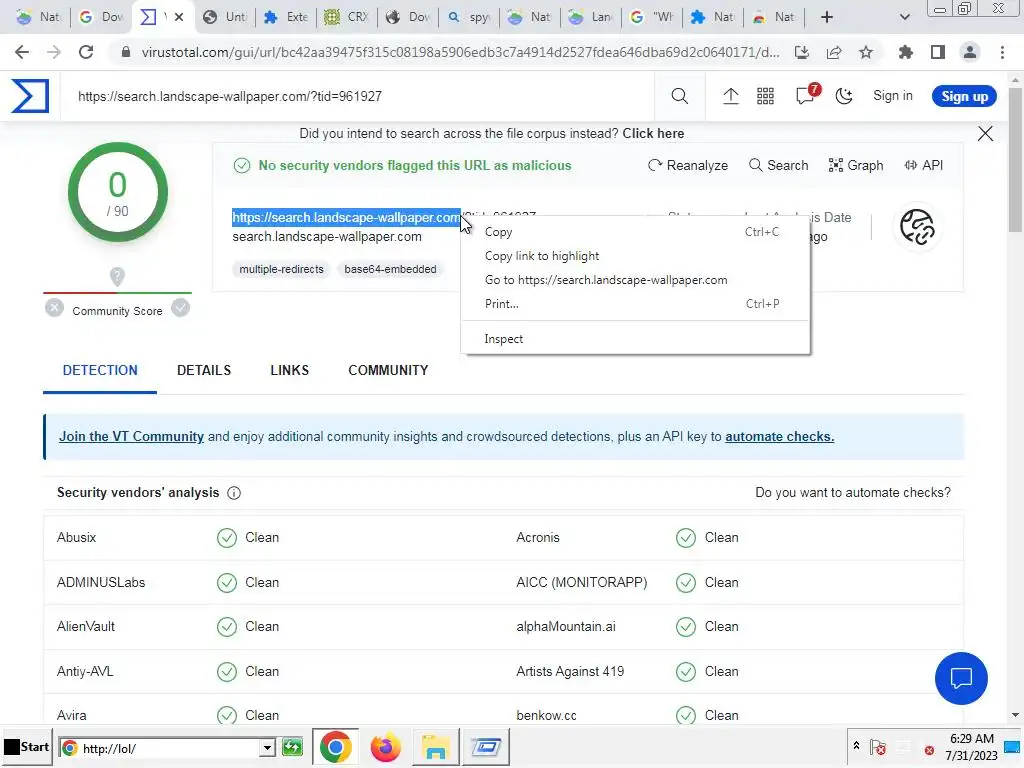
Task: Click Sign in link
Action: [x=893, y=96]
